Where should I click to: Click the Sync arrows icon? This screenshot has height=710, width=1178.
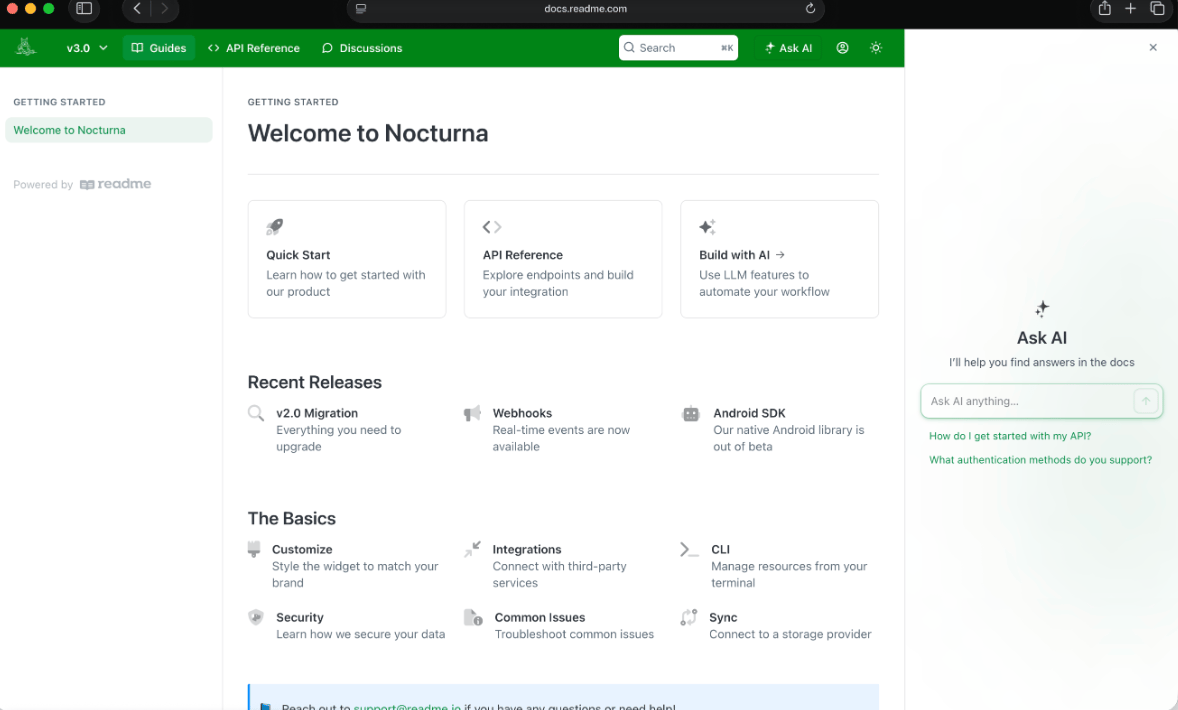689,617
